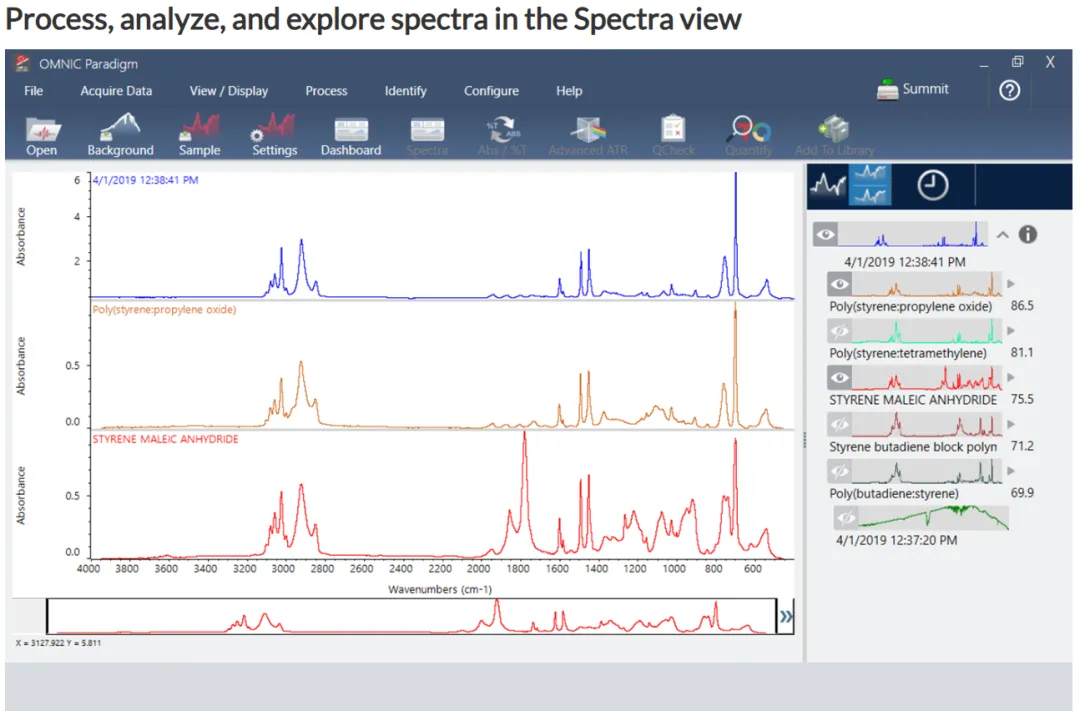Image resolution: width=1080 pixels, height=711 pixels.
Task: Select Poly(styrene:propylene oxide) thumbnail spectrum
Action: pos(927,284)
